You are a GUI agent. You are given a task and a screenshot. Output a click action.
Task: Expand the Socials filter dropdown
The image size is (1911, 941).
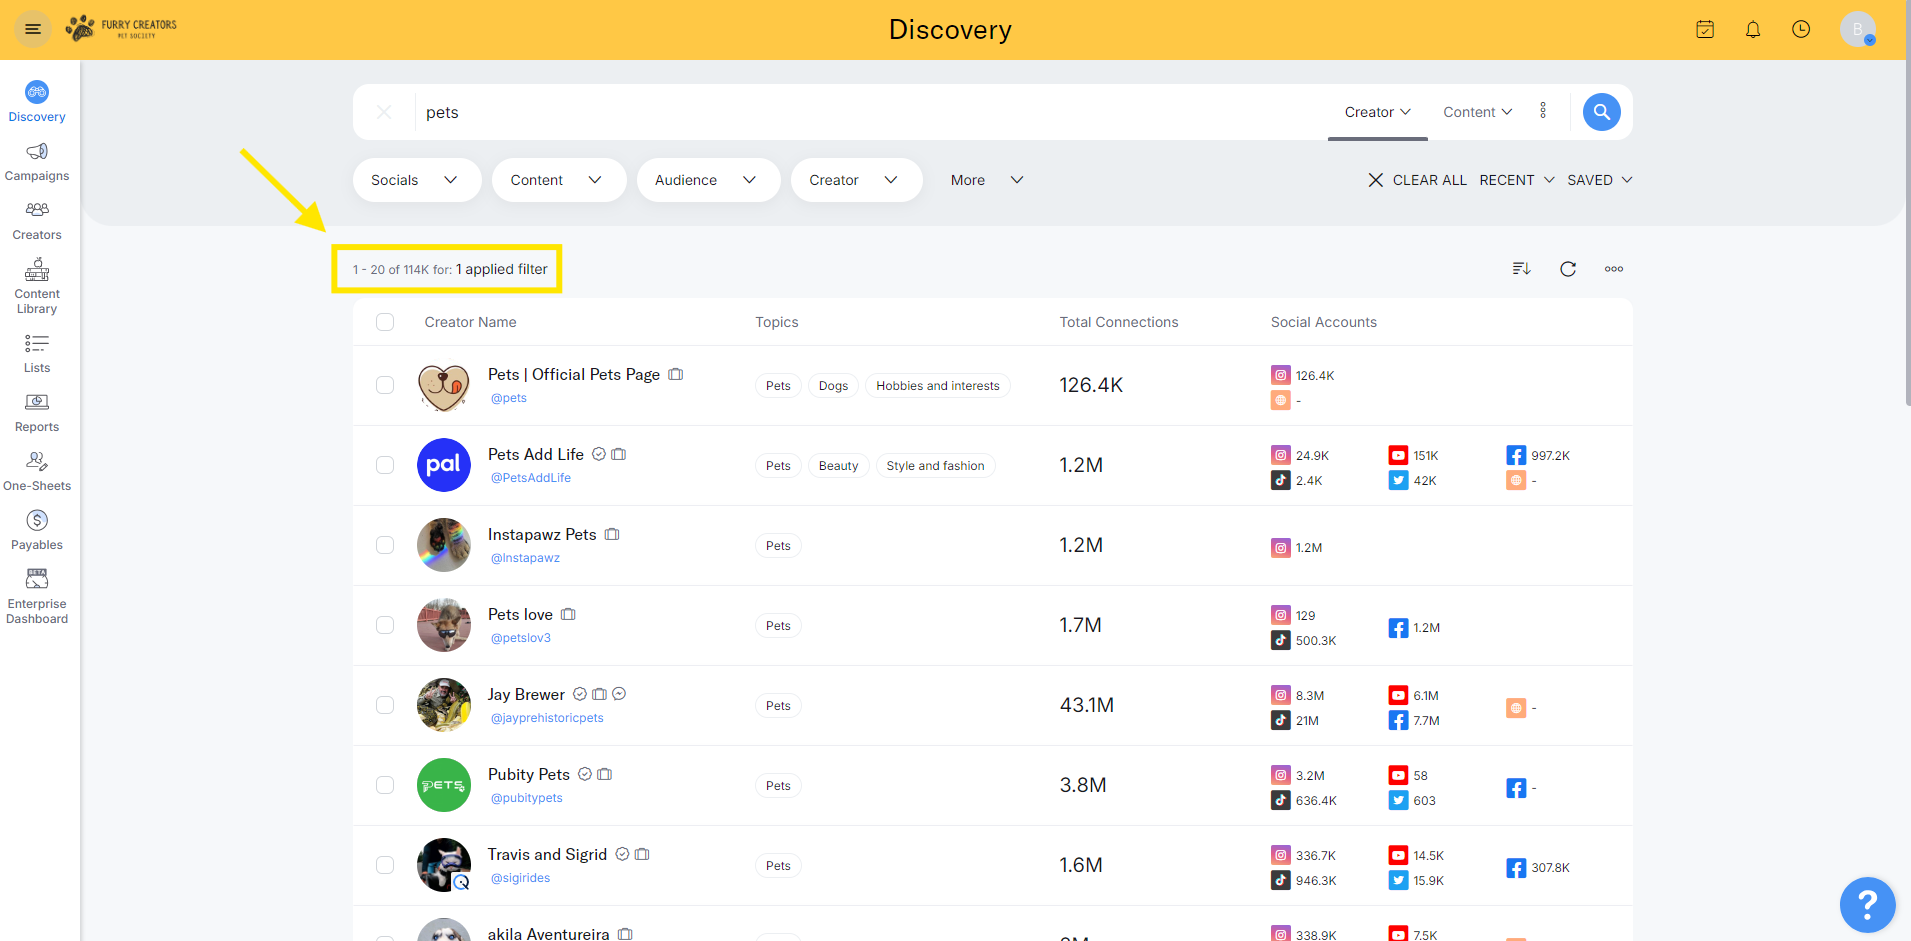[416, 180]
